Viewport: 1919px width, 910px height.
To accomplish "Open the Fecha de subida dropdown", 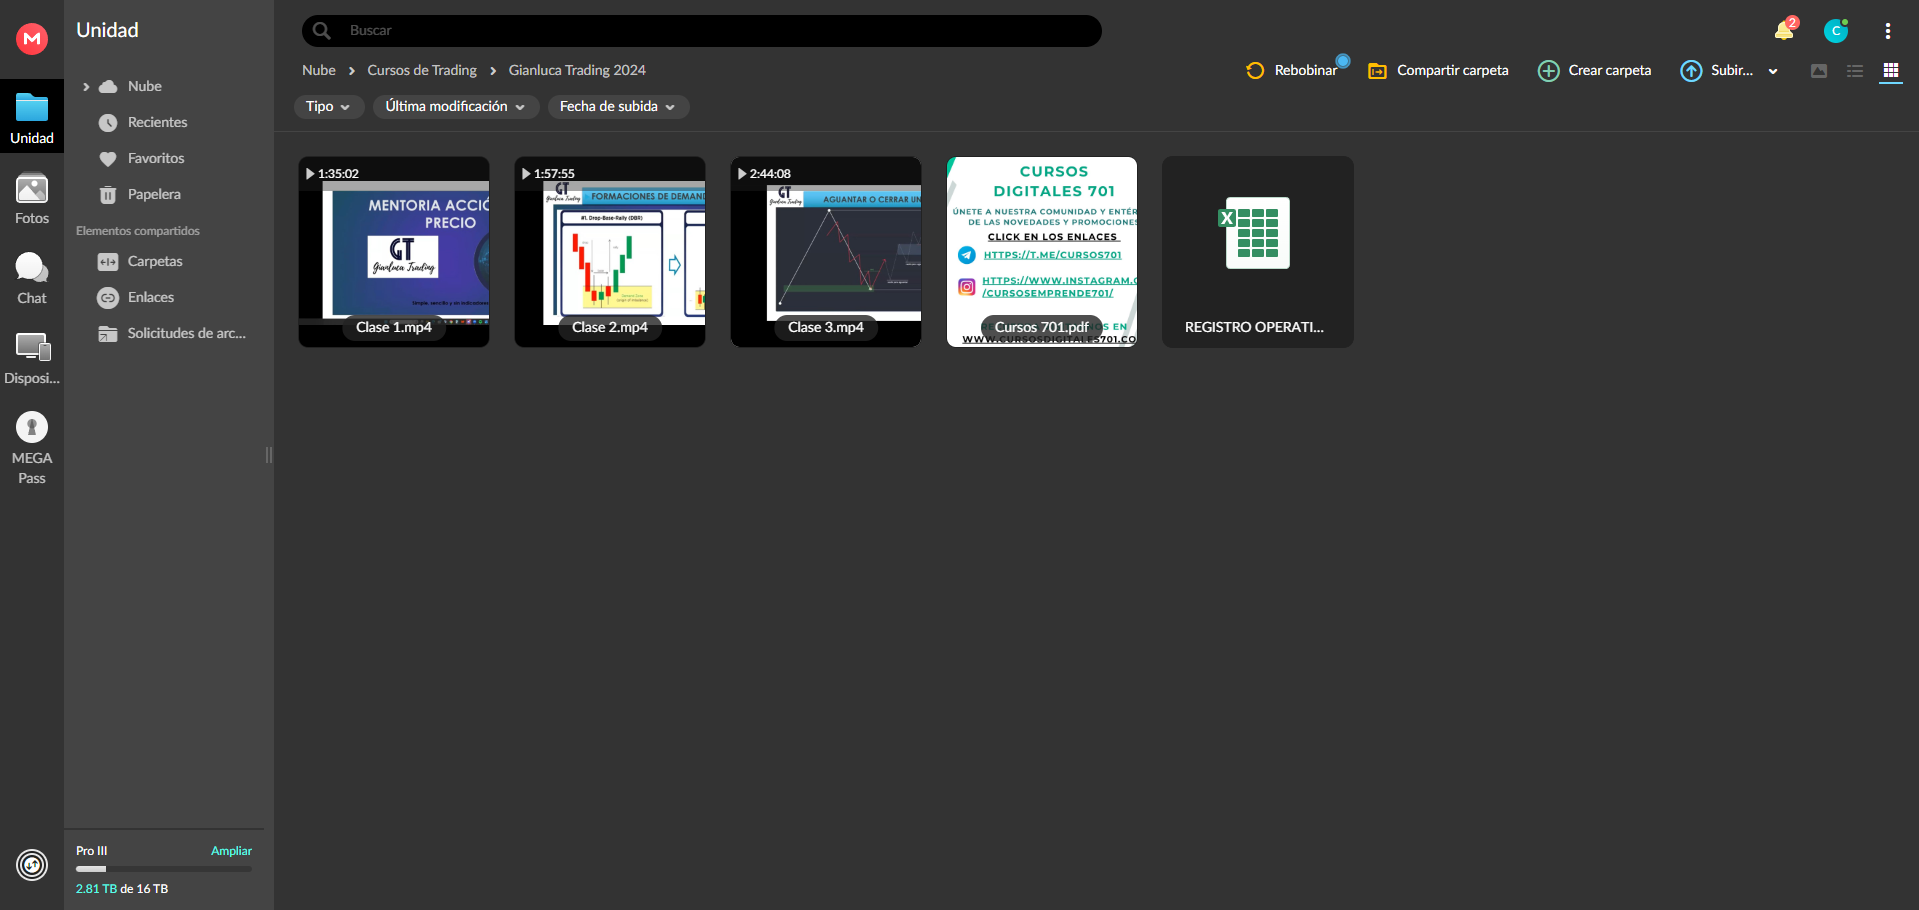I will coord(617,107).
